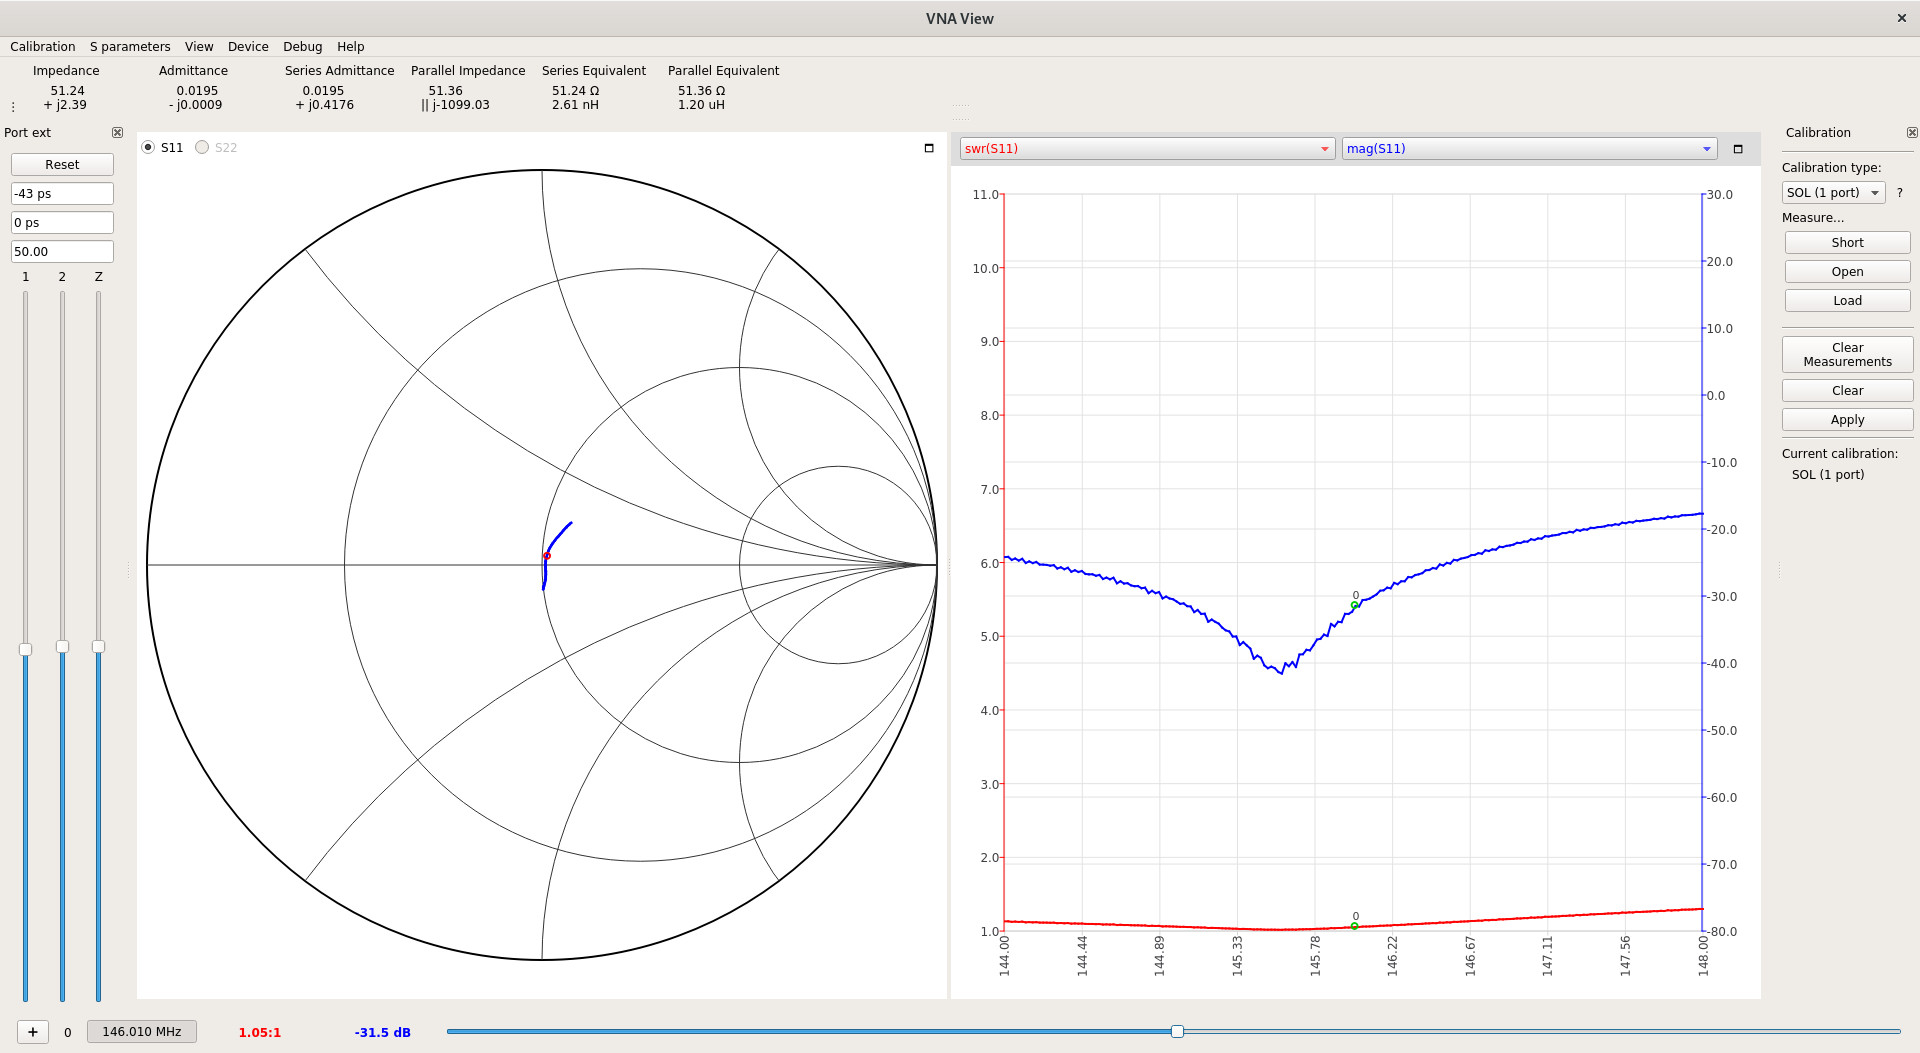Measure the Short standard
1920x1053 pixels.
(1847, 243)
